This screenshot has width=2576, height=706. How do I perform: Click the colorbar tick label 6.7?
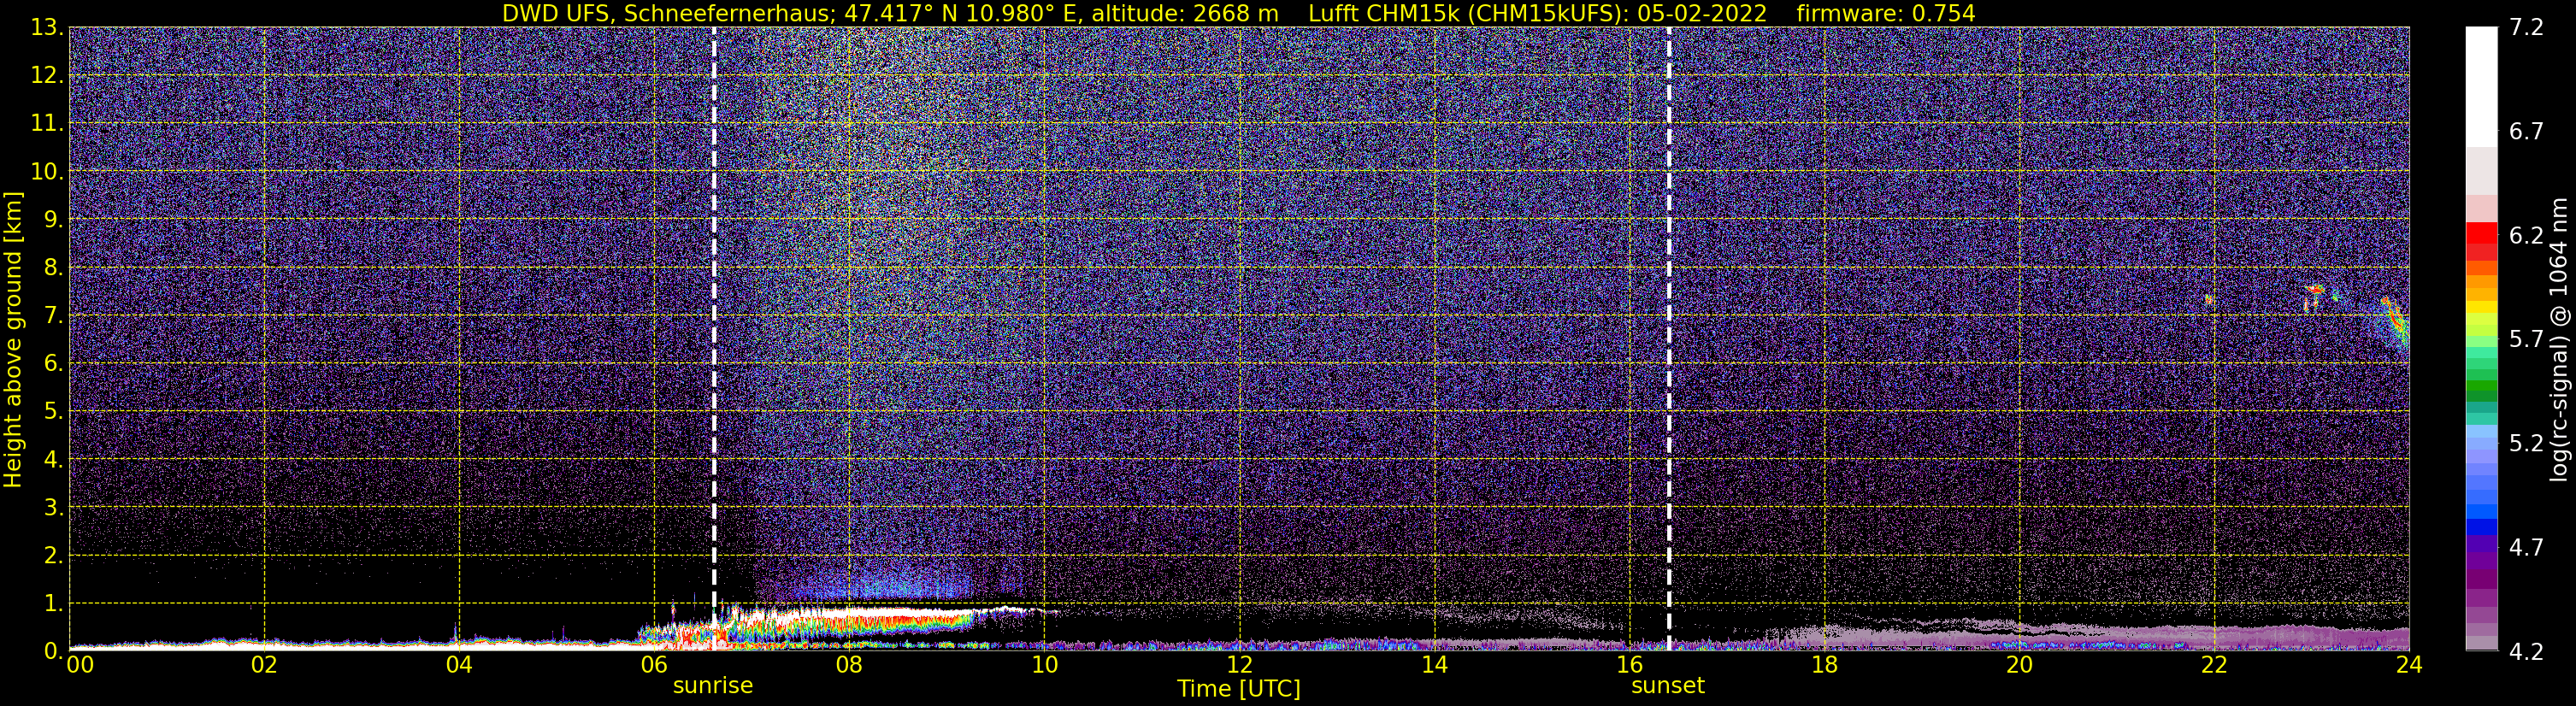2526,132
